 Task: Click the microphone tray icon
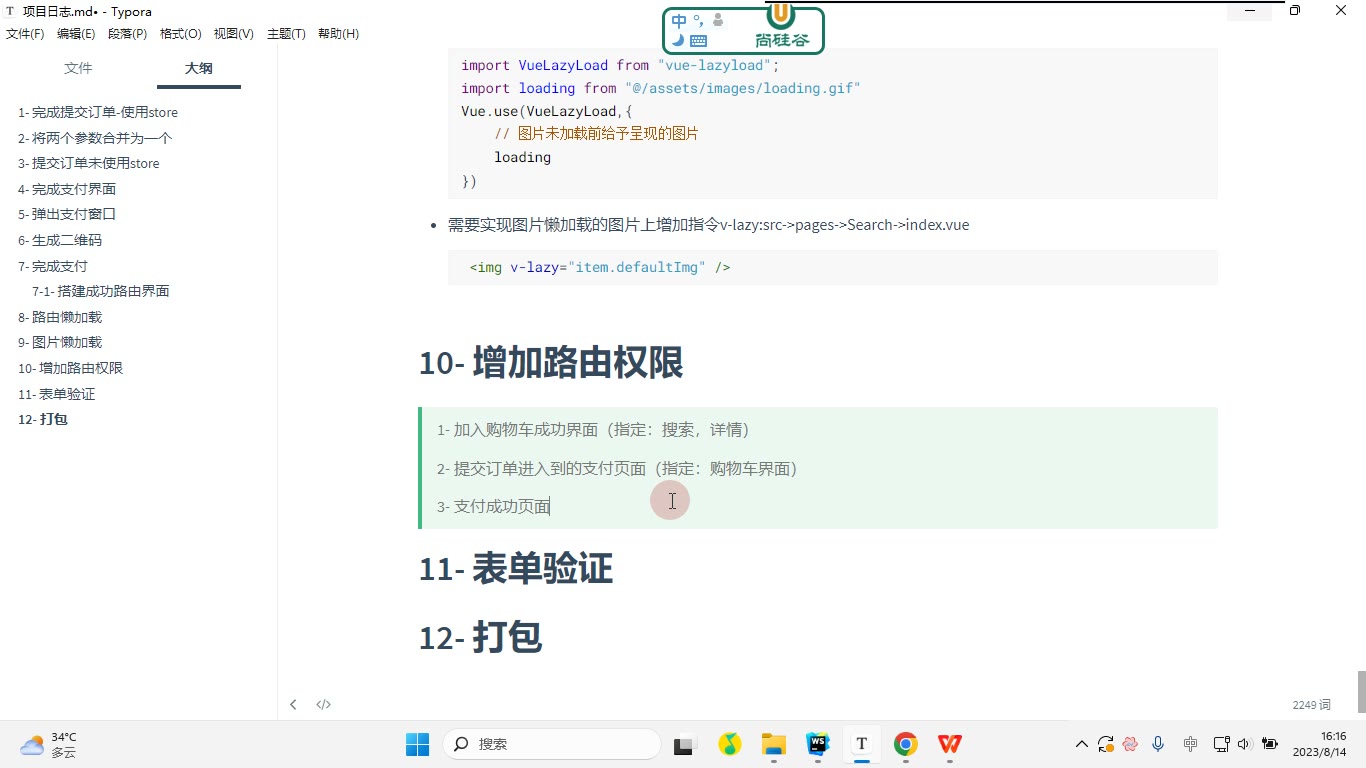[x=1158, y=744]
